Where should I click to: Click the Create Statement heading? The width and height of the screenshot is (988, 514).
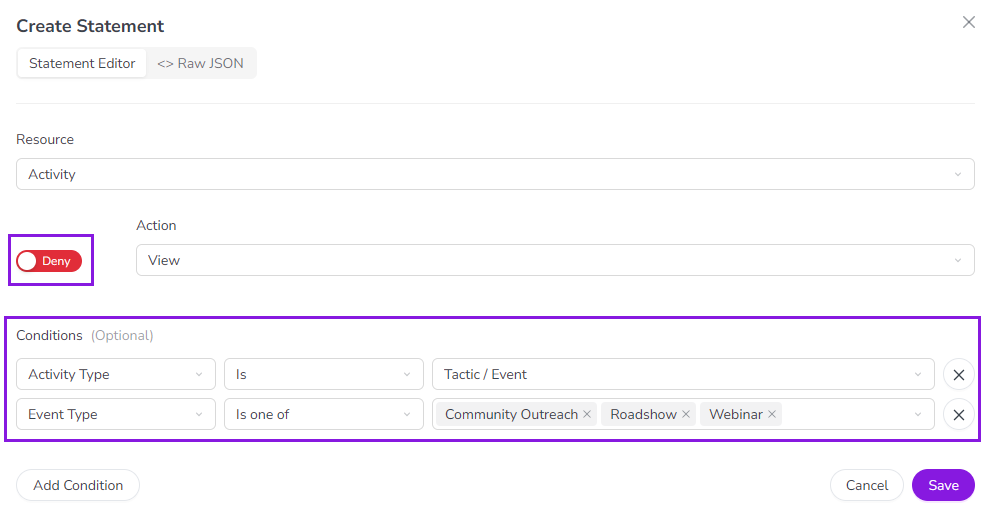[x=90, y=26]
